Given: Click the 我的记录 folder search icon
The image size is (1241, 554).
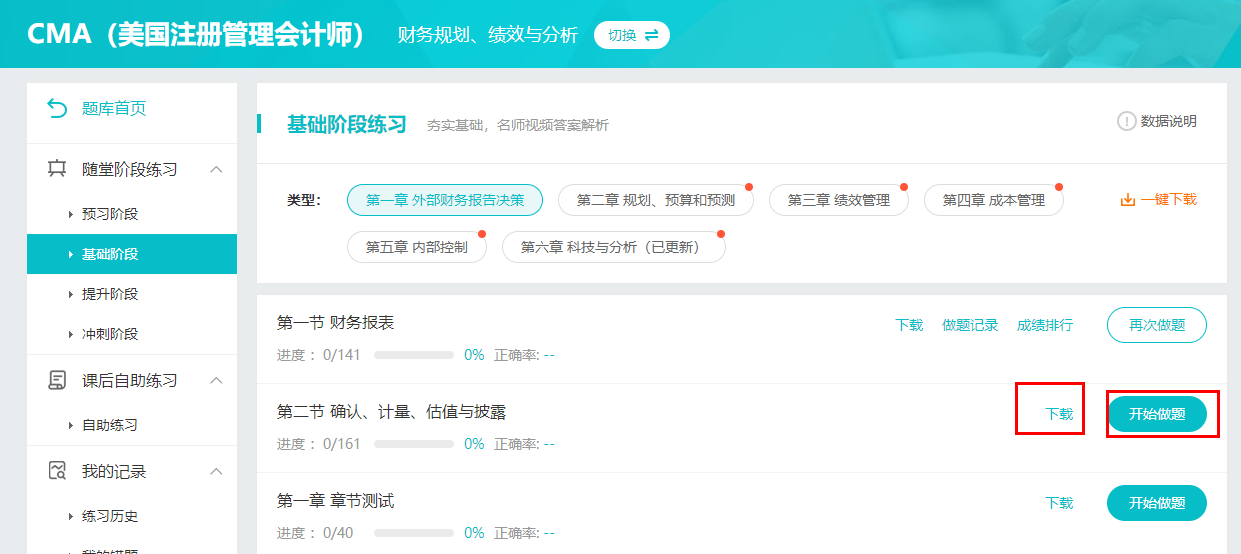Looking at the screenshot, I should (x=58, y=471).
